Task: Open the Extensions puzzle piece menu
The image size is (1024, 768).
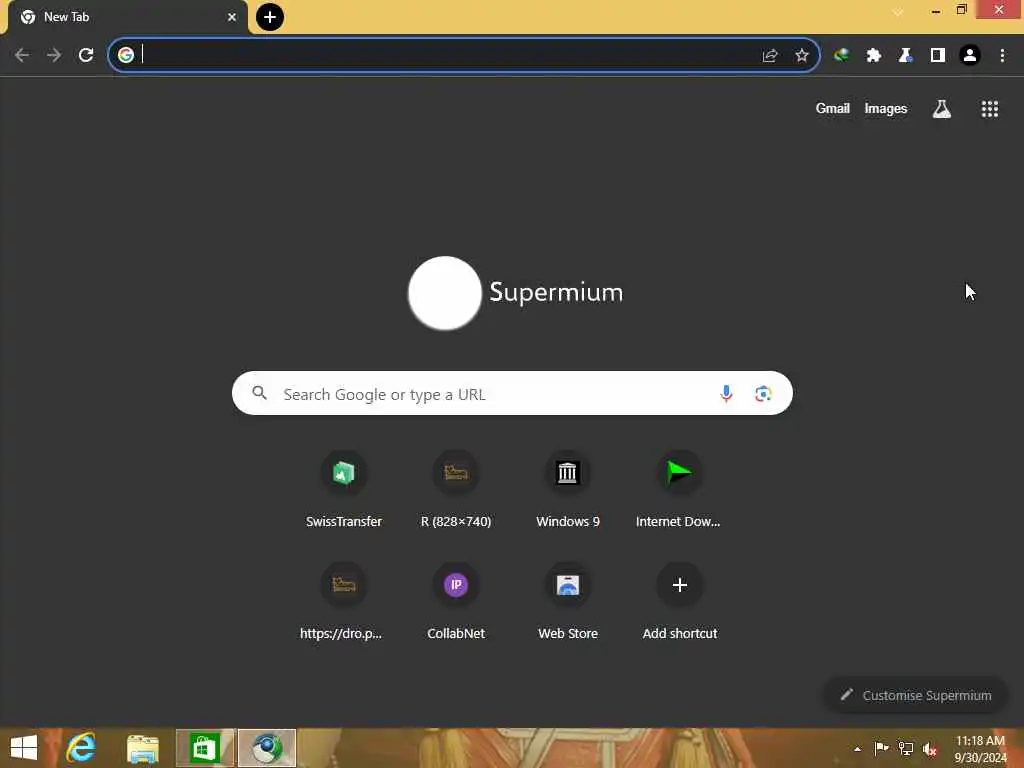Action: coord(873,56)
